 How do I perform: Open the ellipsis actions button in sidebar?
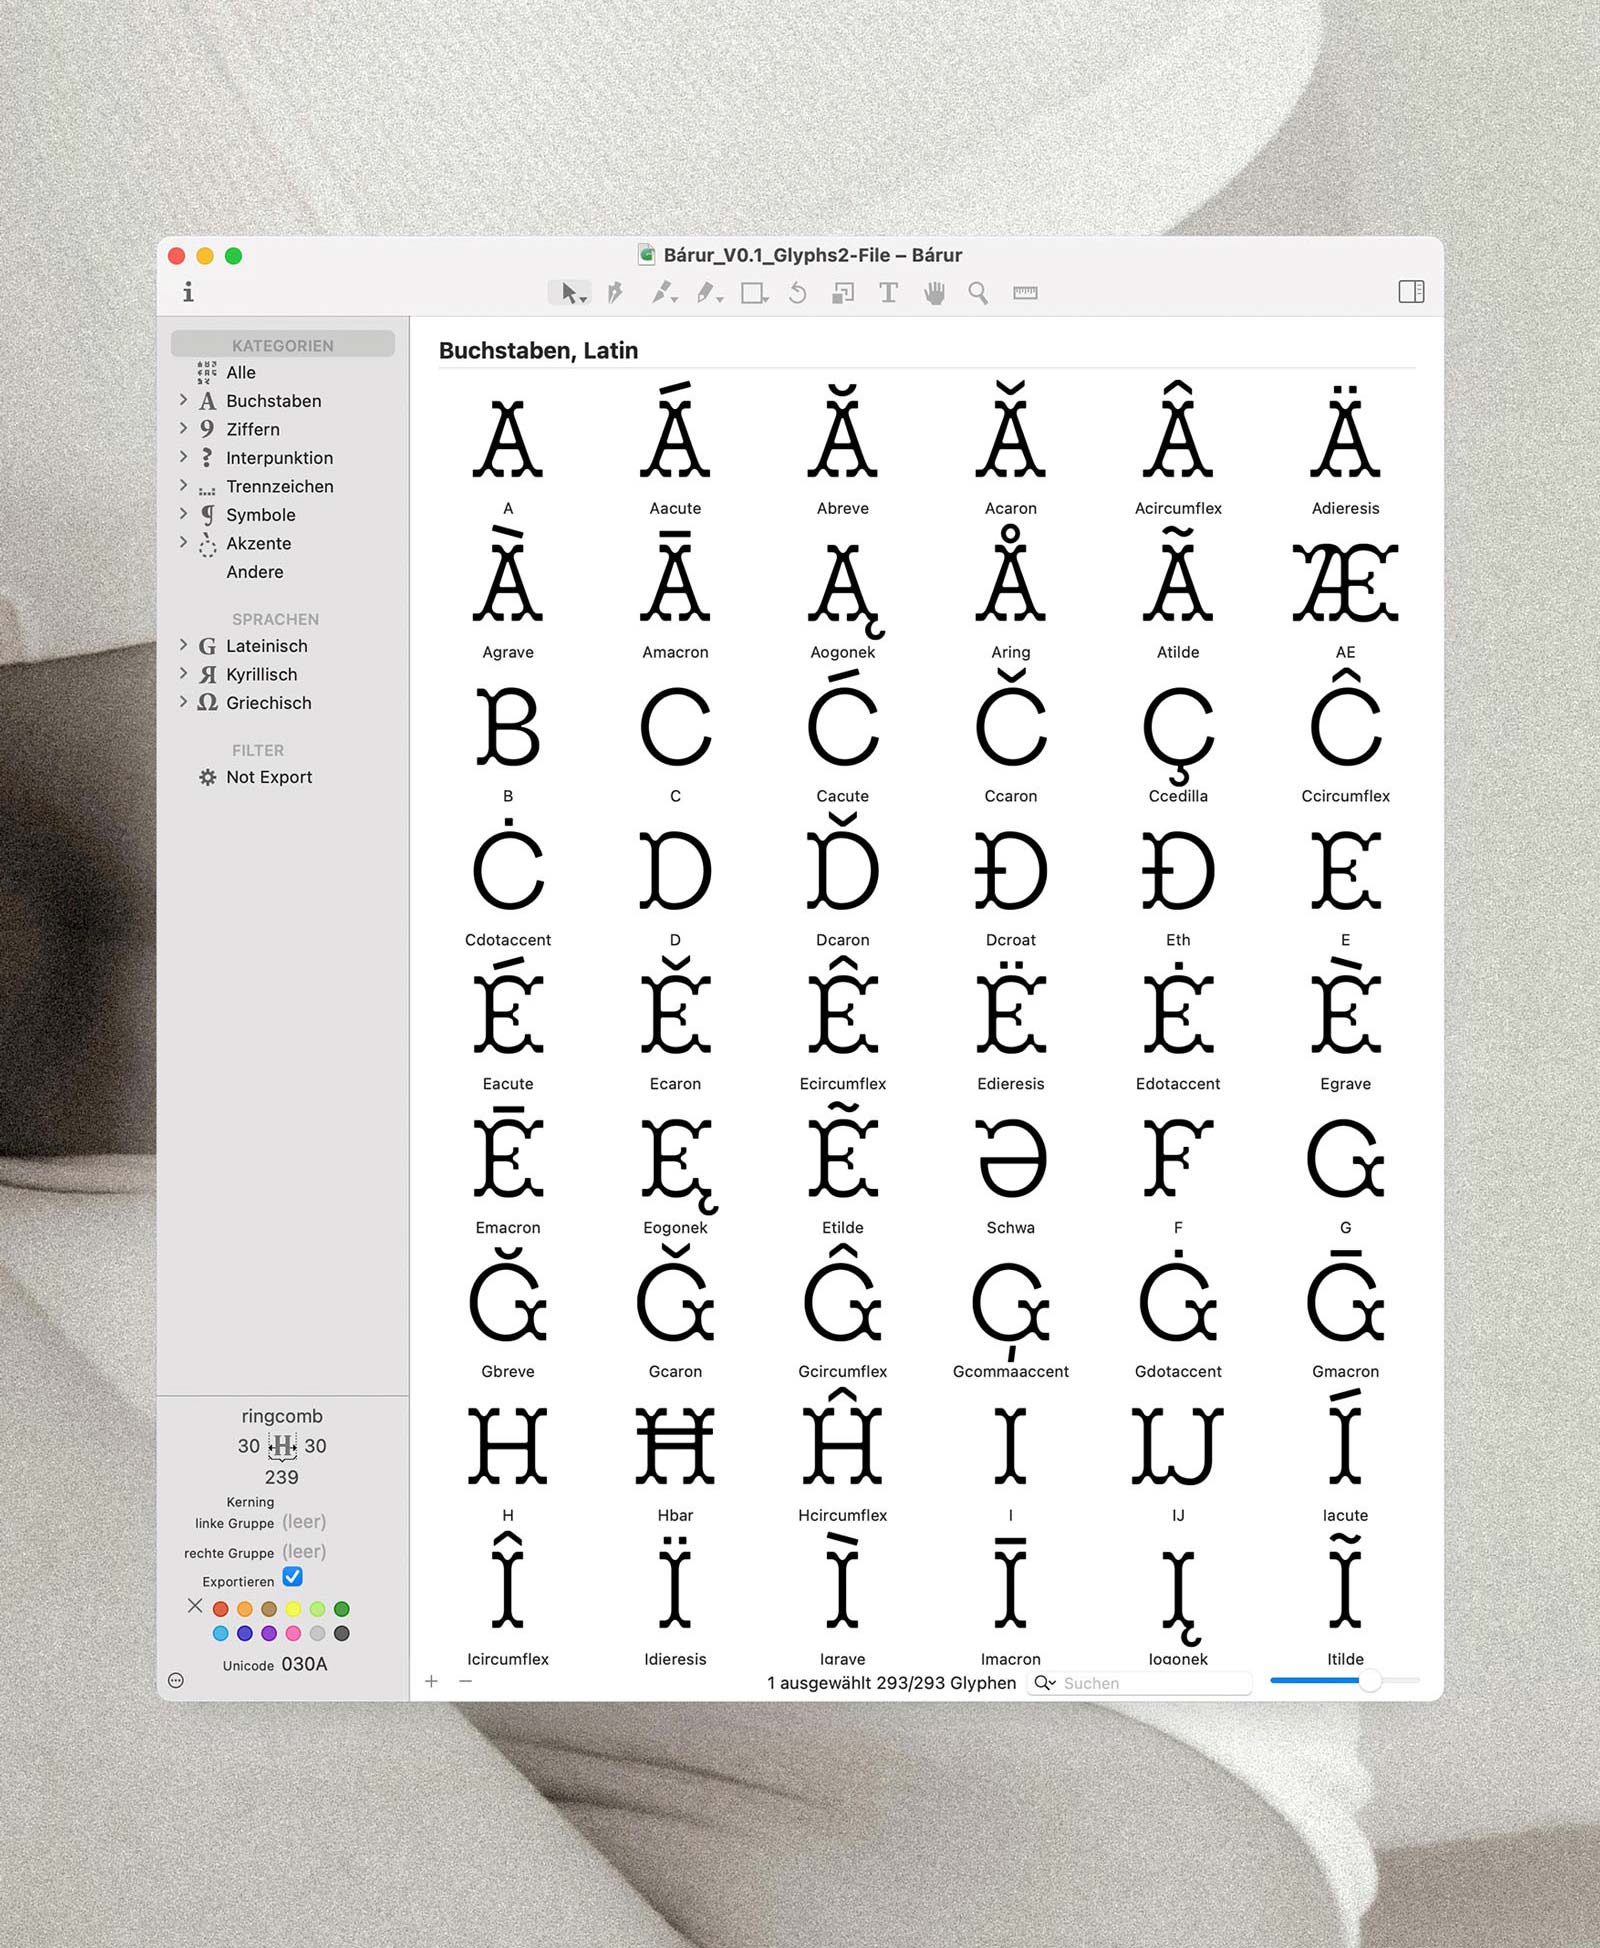coord(176,1680)
